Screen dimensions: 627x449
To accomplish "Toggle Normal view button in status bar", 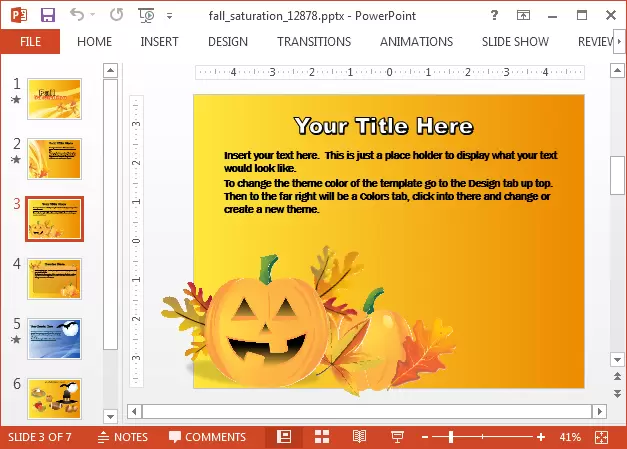I will (x=284, y=437).
